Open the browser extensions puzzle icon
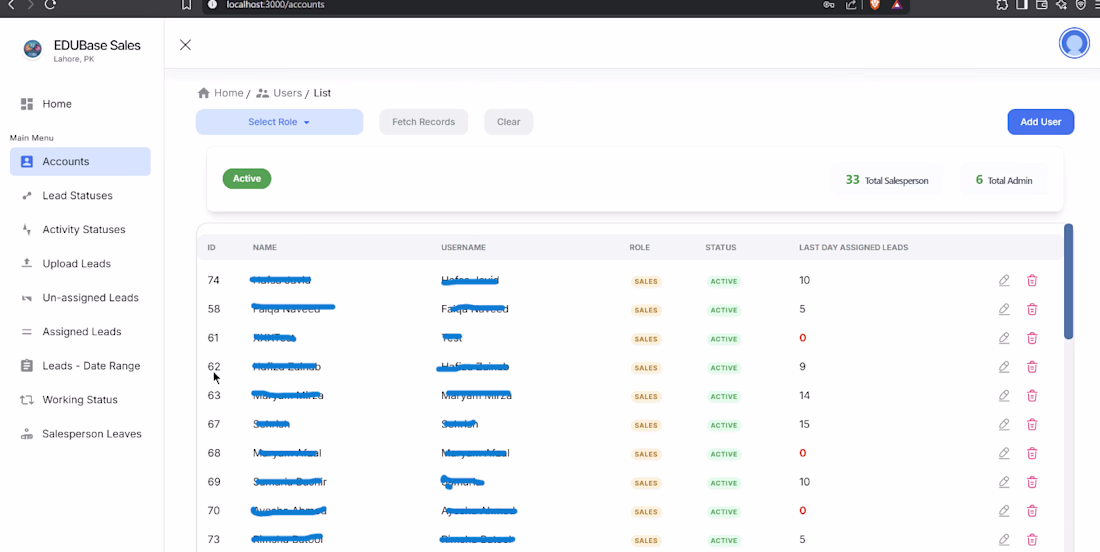This screenshot has width=1100, height=552. click(x=1002, y=5)
